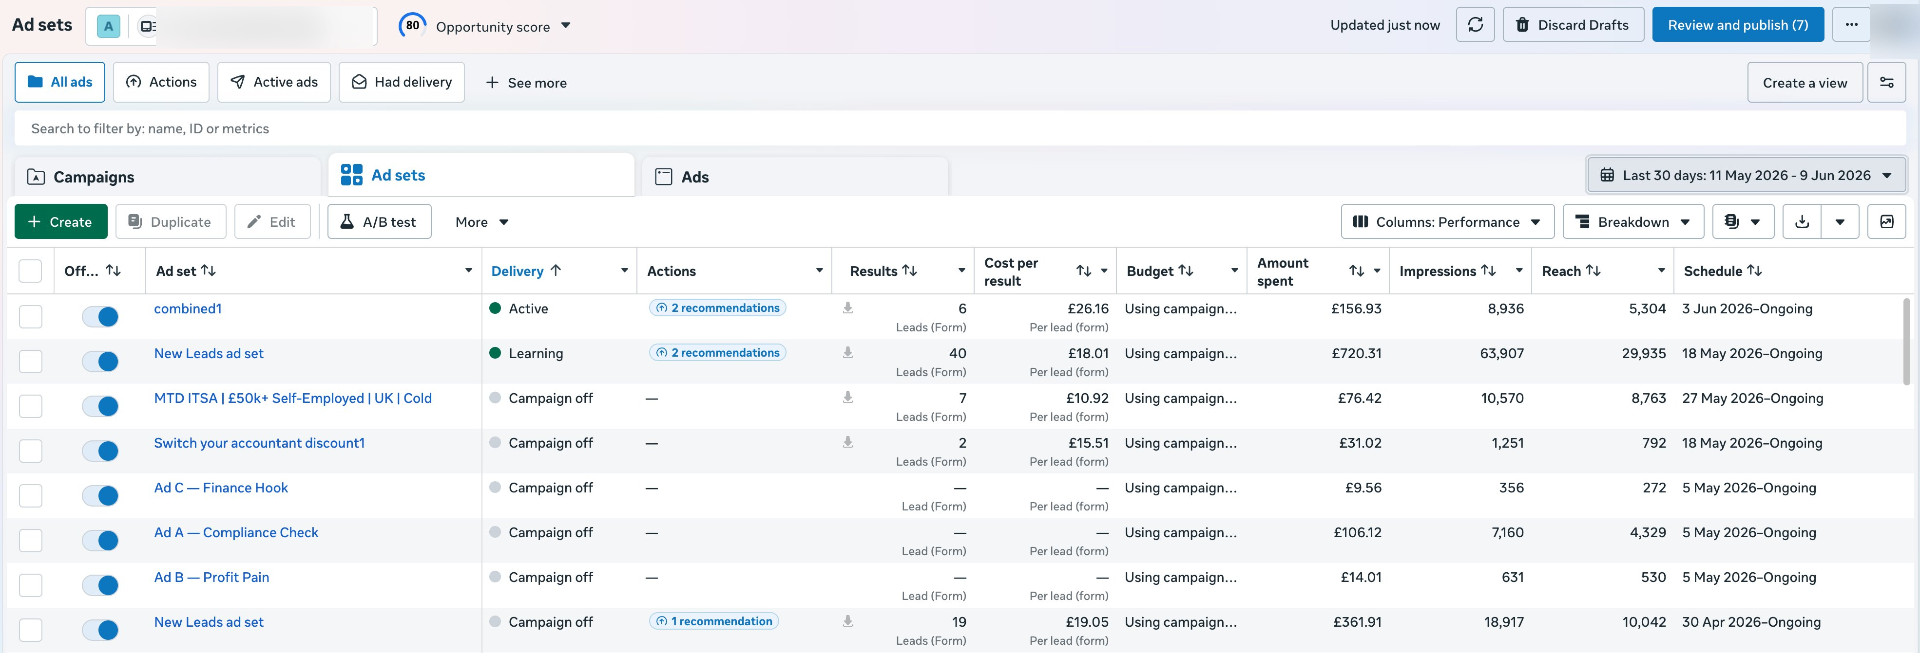
Task: Toggle Switch your accountant discount1 ad set
Action: click(100, 451)
